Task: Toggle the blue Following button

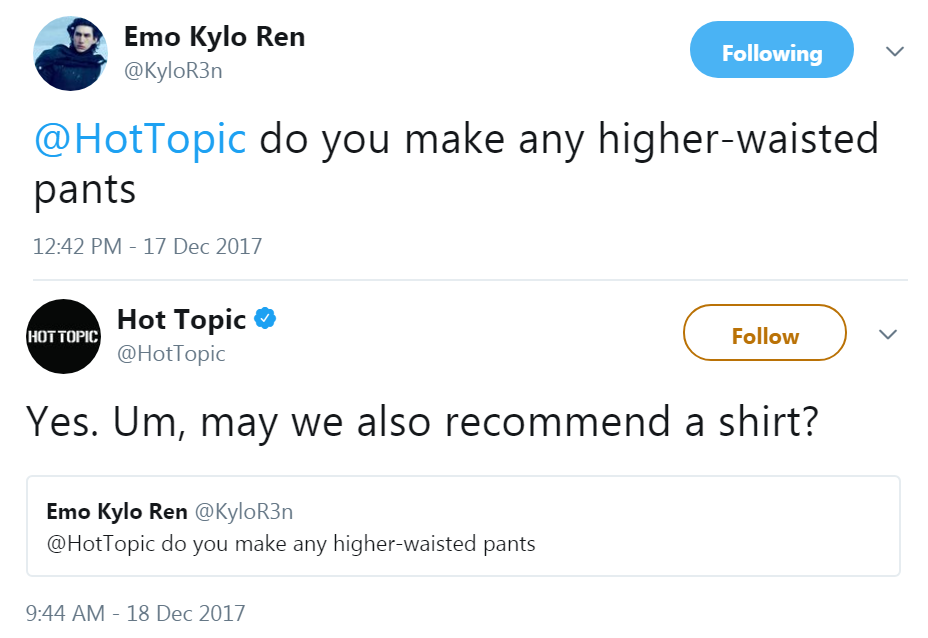Action: click(x=771, y=53)
